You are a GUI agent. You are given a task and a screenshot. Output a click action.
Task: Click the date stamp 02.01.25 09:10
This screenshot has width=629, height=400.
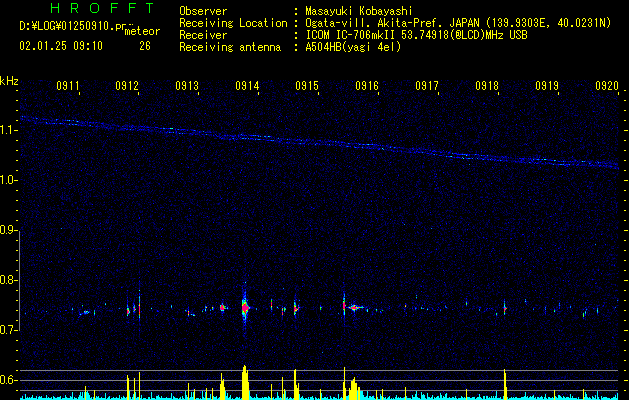(x=61, y=46)
